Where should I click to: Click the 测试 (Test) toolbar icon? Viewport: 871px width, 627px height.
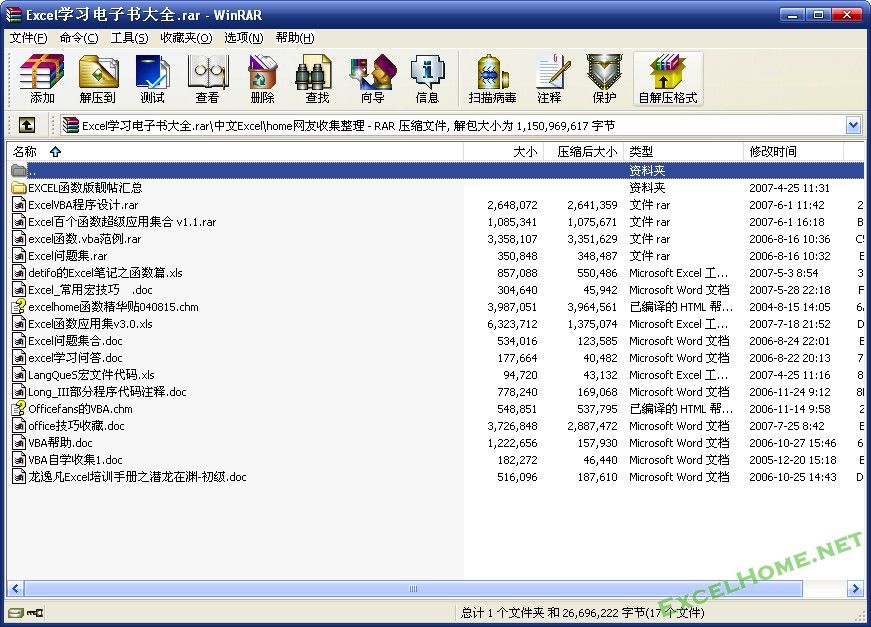(x=152, y=79)
